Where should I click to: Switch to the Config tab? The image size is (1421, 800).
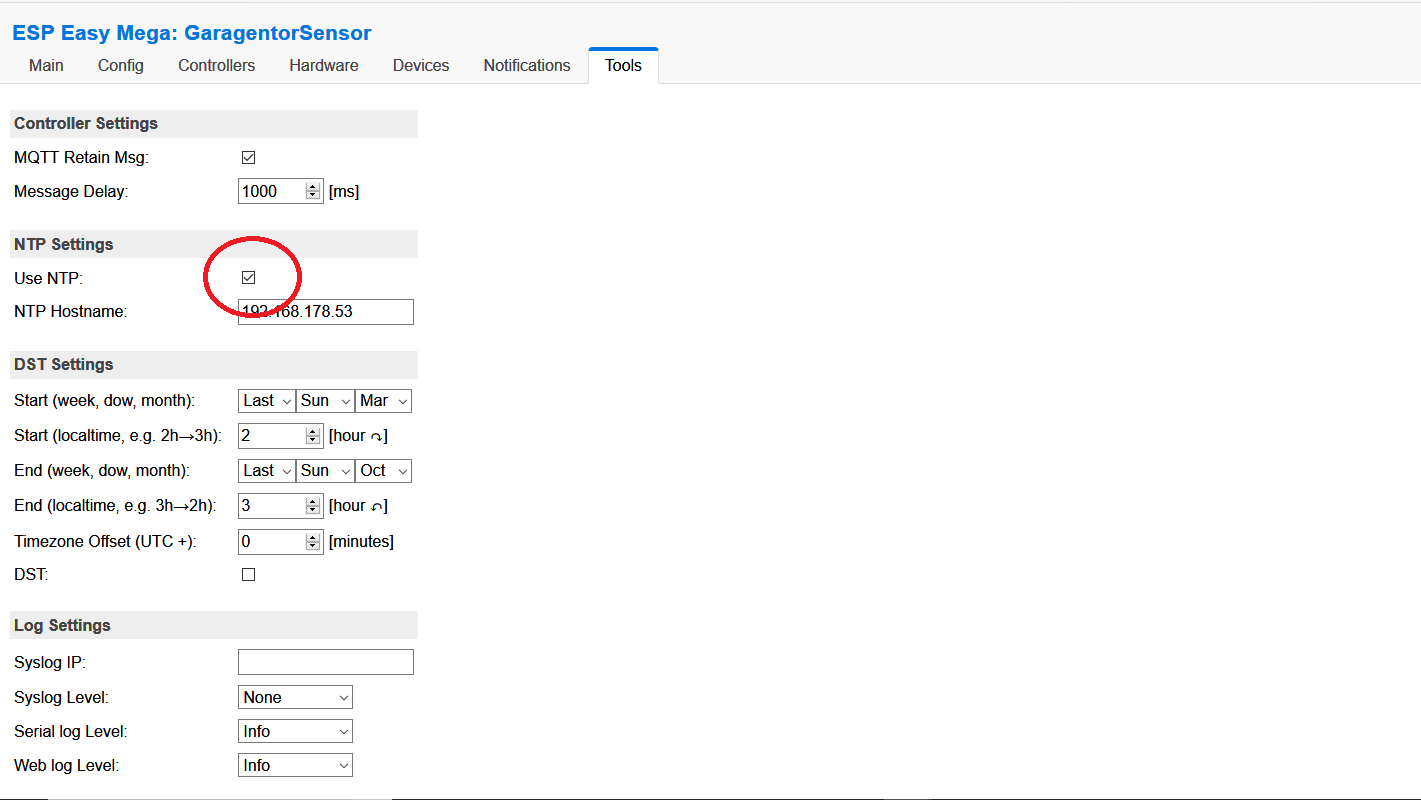tap(120, 65)
